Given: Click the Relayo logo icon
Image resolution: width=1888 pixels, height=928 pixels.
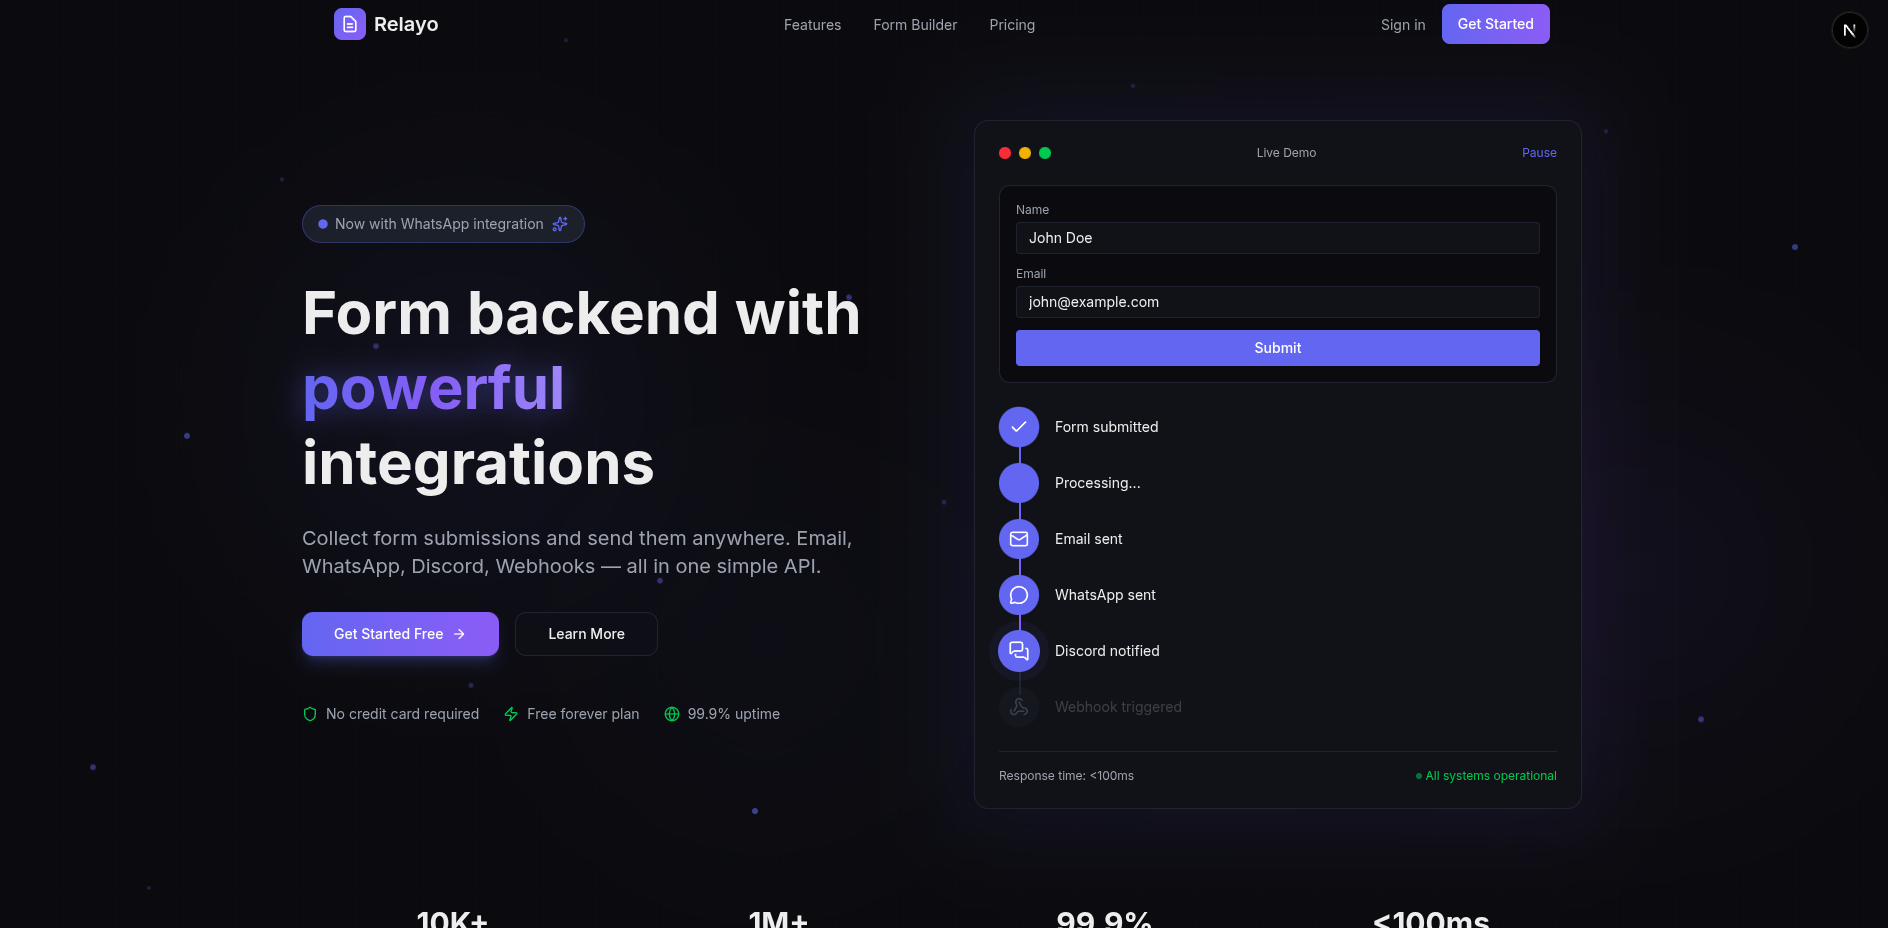Looking at the screenshot, I should (x=349, y=24).
